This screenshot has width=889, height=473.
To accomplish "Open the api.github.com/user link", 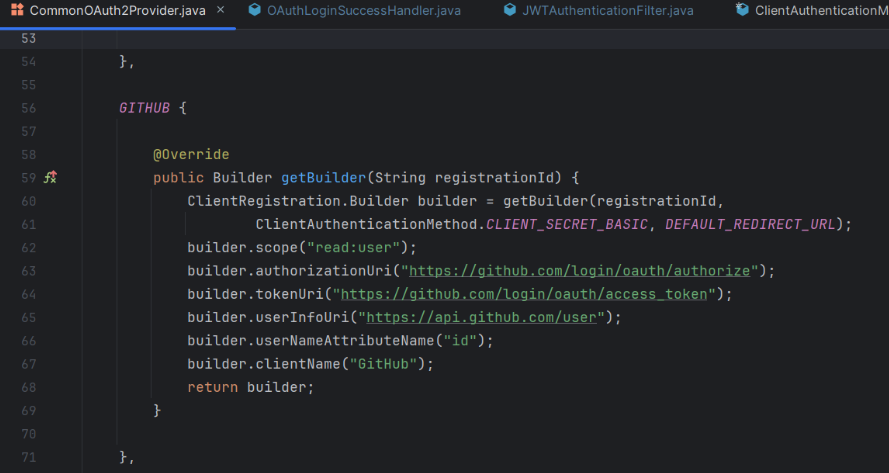I will click(x=482, y=317).
